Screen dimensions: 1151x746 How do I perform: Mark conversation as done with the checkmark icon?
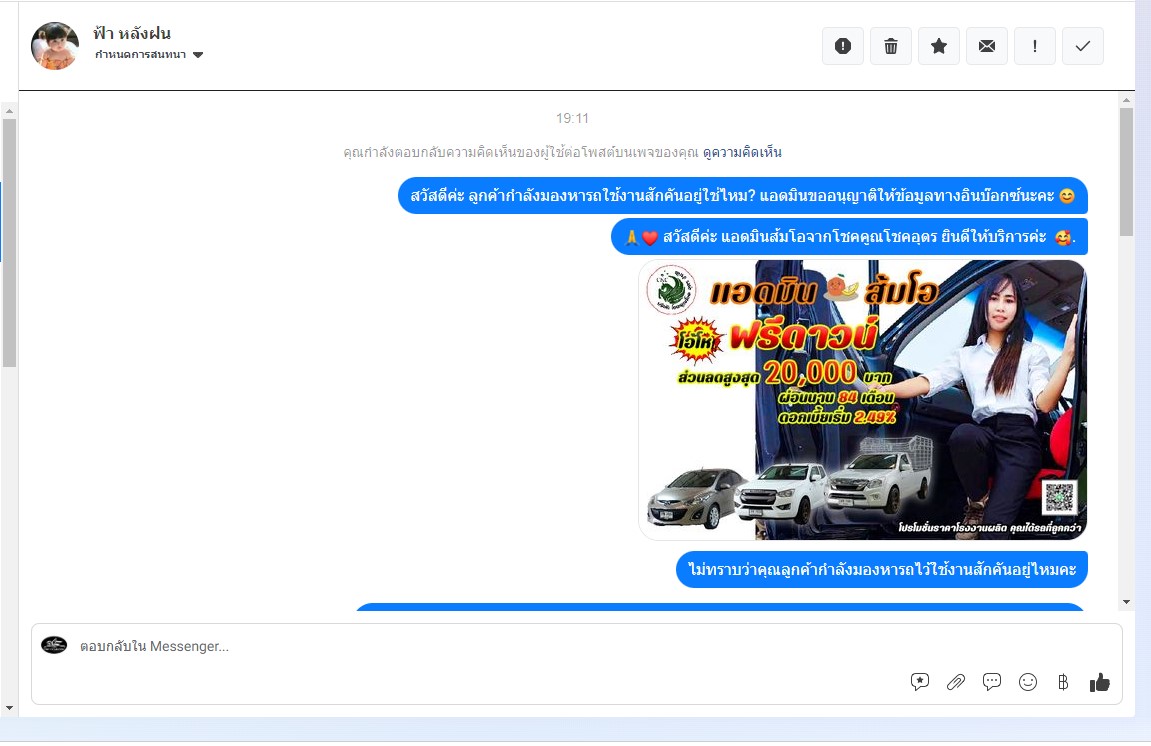[x=1083, y=46]
